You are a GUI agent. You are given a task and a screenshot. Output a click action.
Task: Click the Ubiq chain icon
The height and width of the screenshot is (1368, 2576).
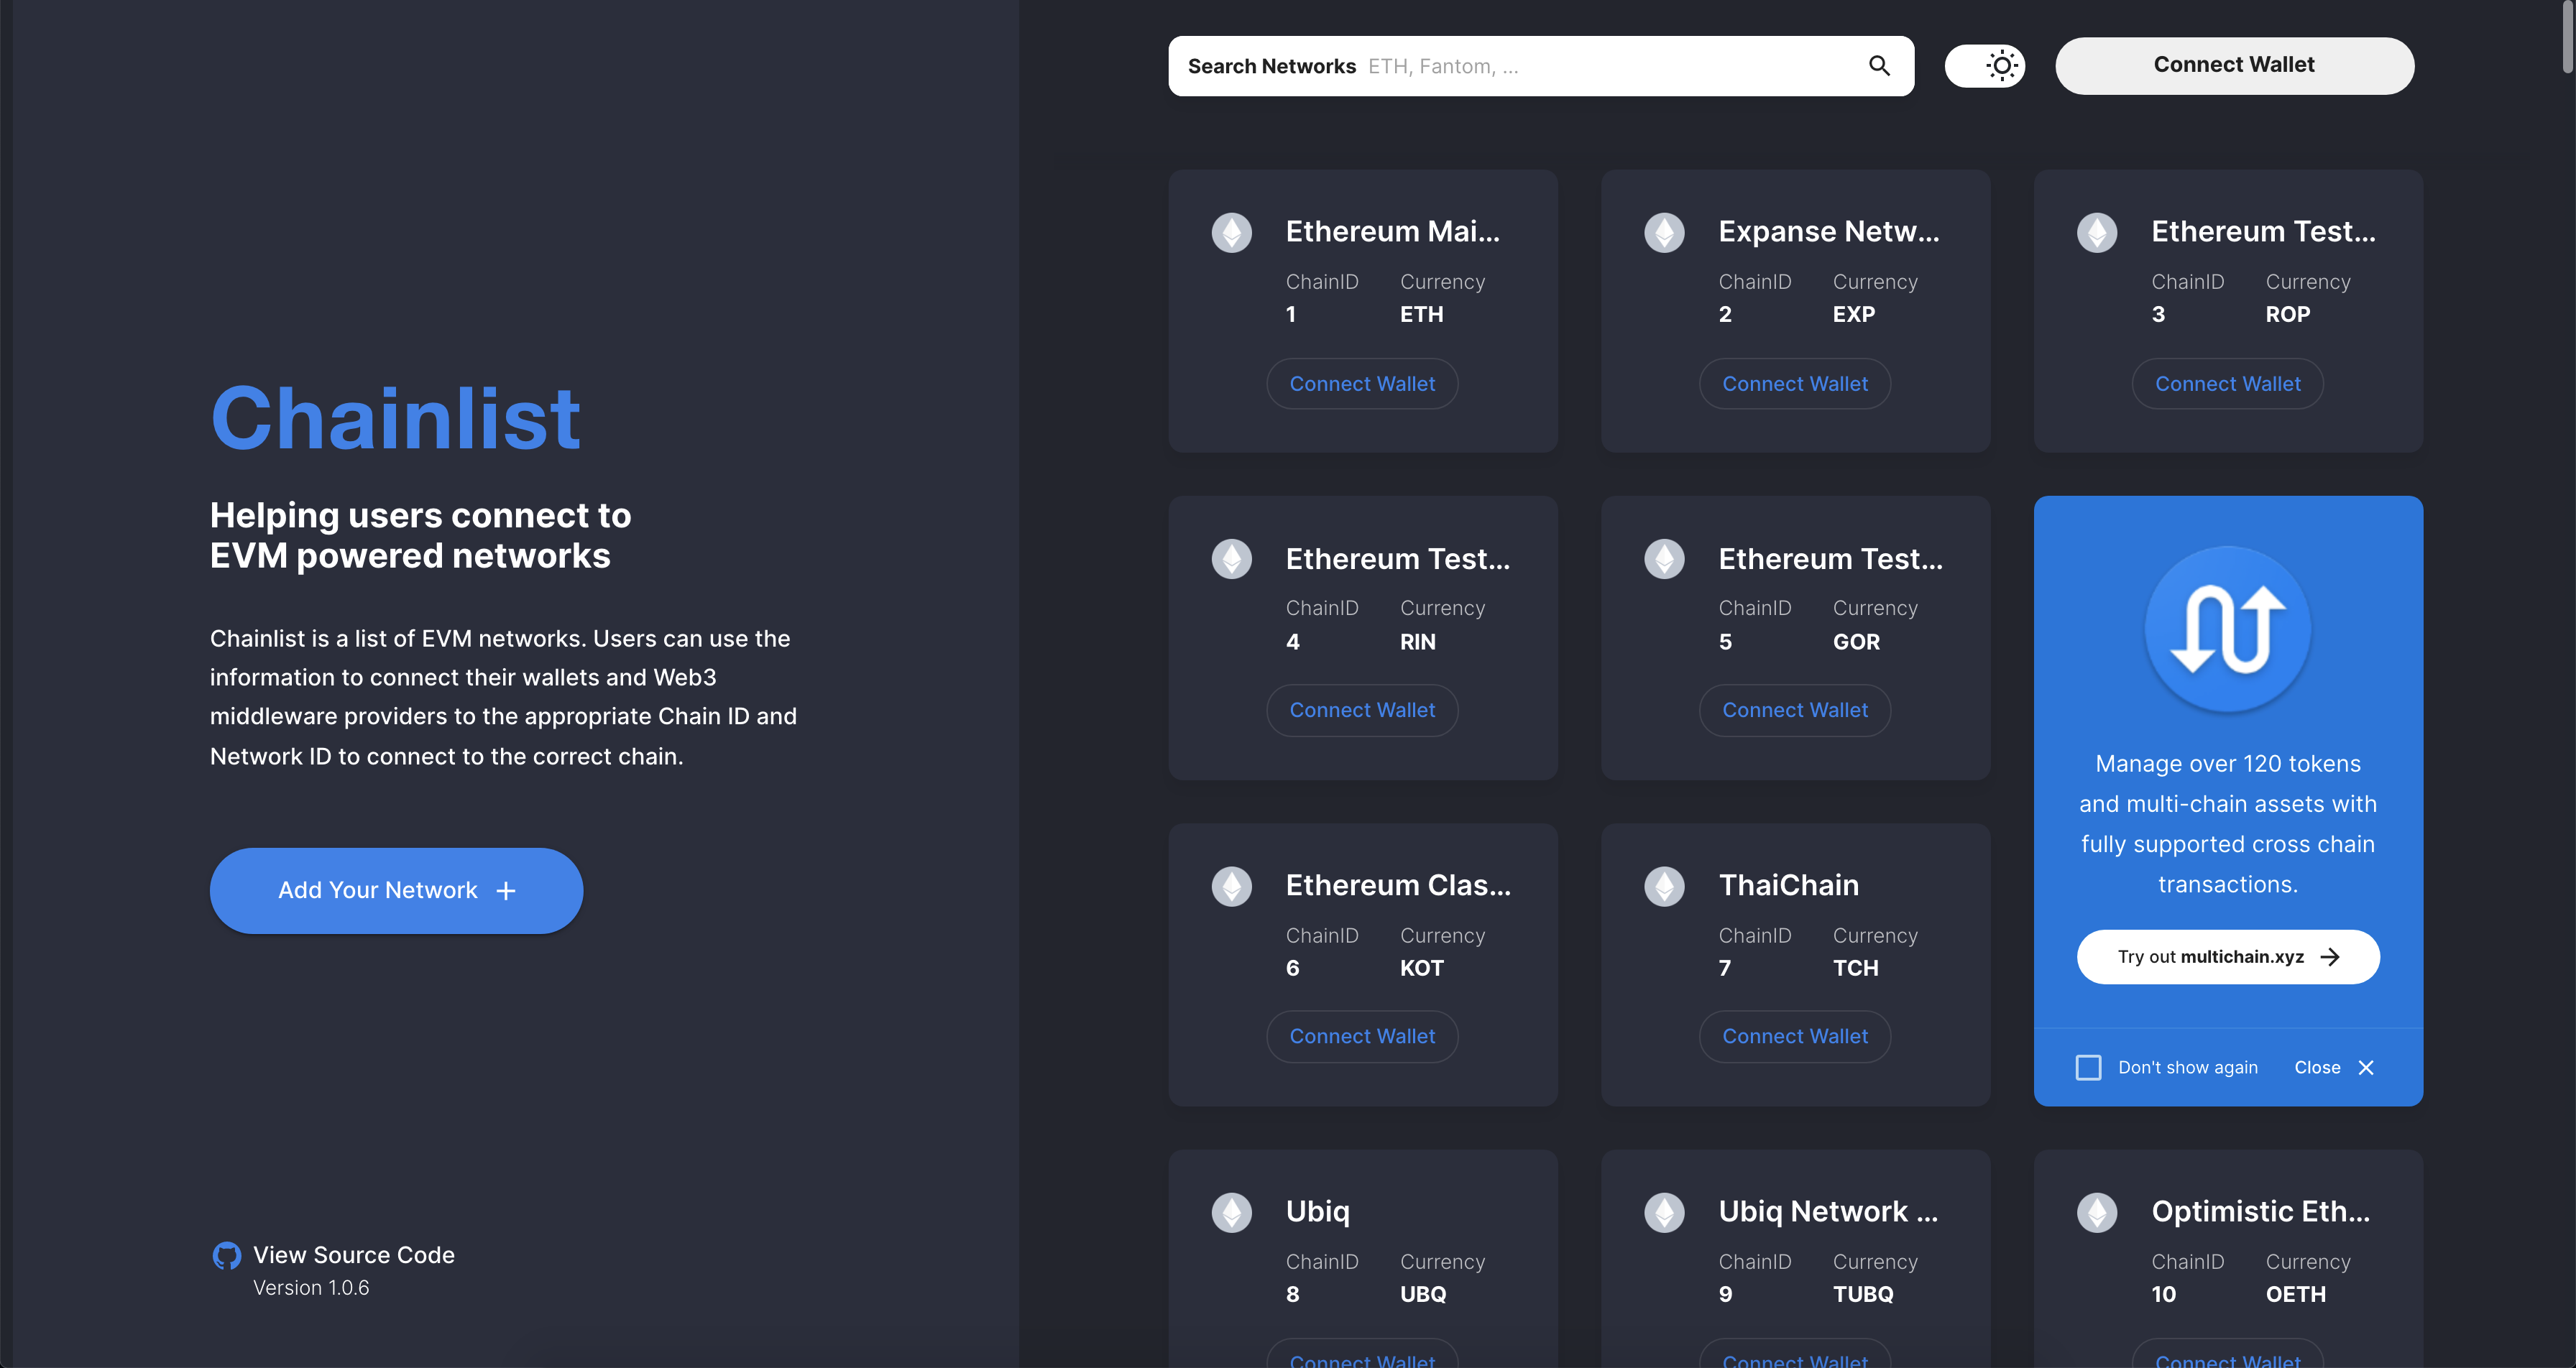click(1231, 1212)
